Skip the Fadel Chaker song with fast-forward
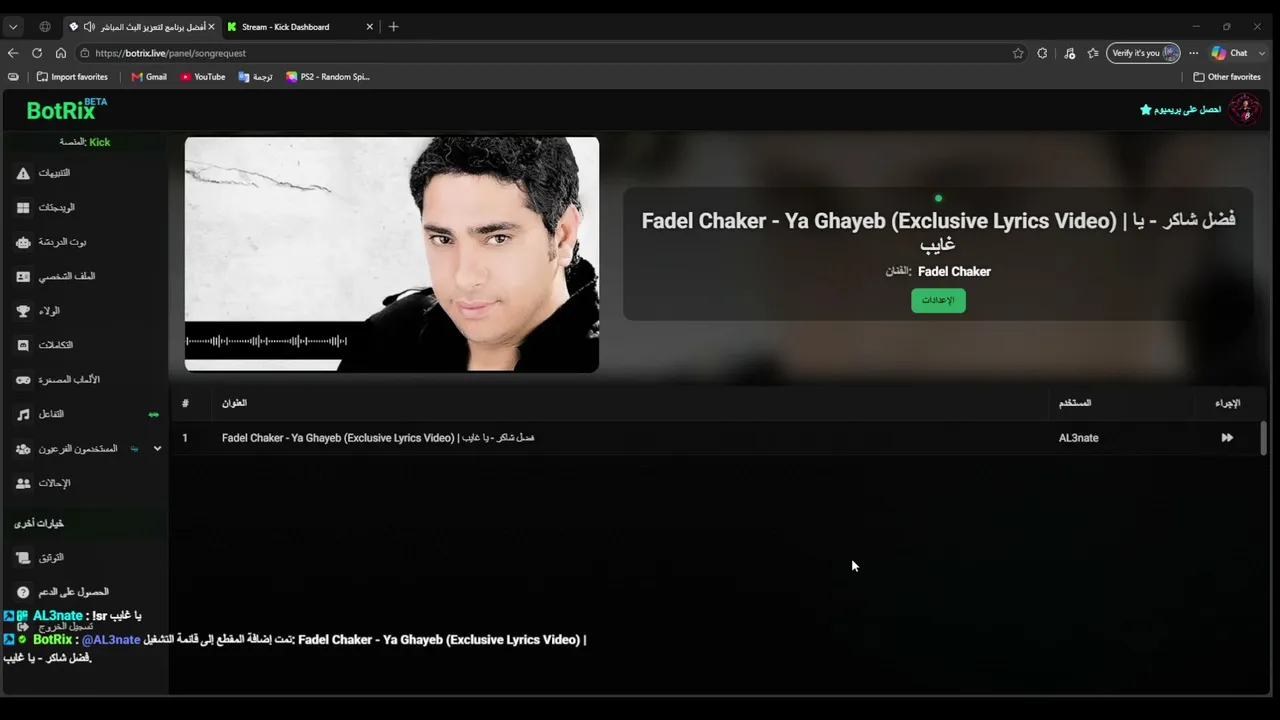Image resolution: width=1280 pixels, height=720 pixels. [x=1227, y=438]
